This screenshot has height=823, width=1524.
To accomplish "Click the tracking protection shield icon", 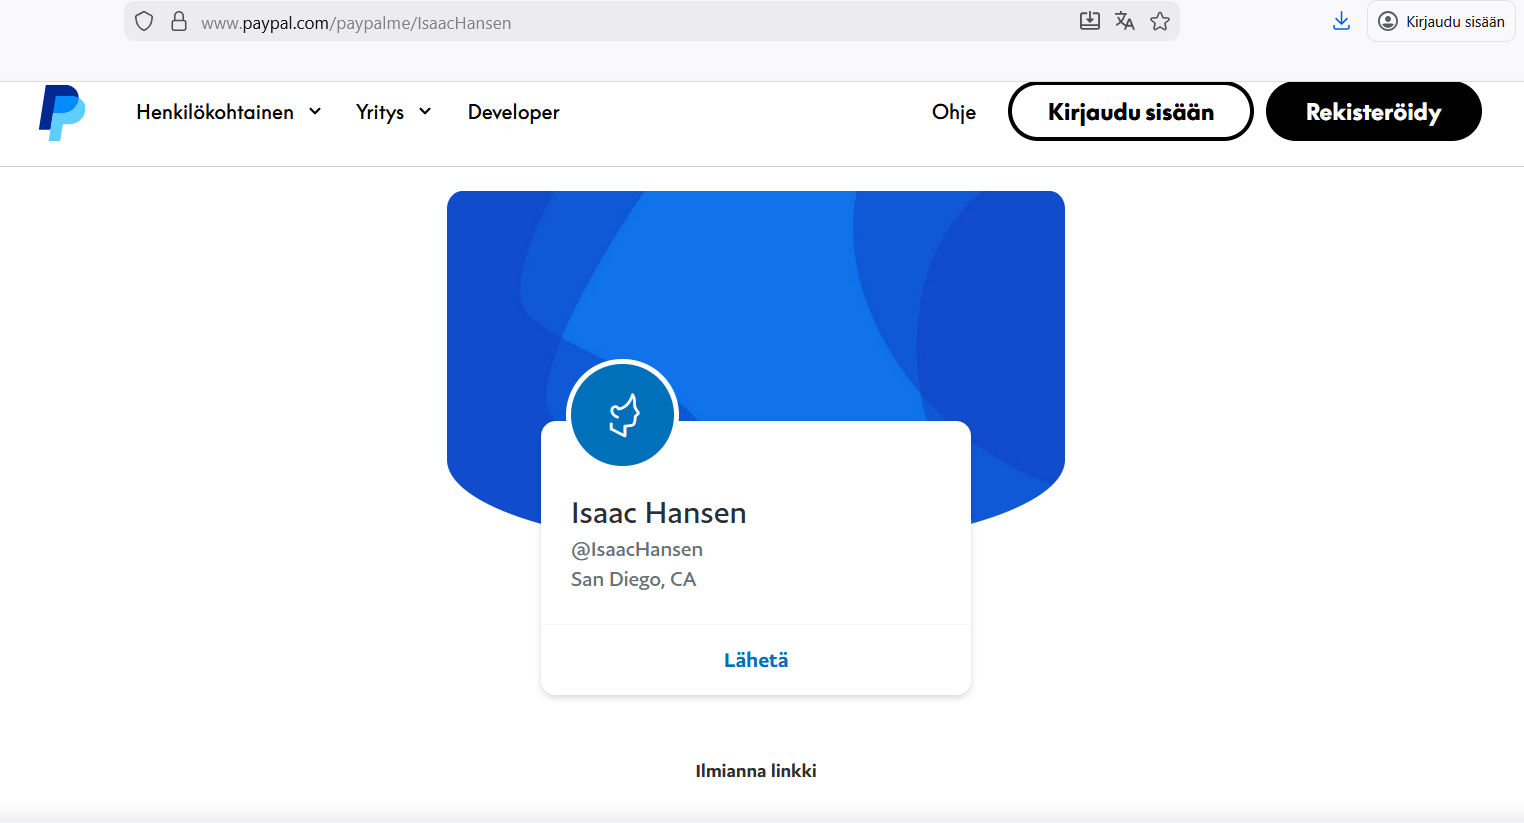I will [144, 21].
